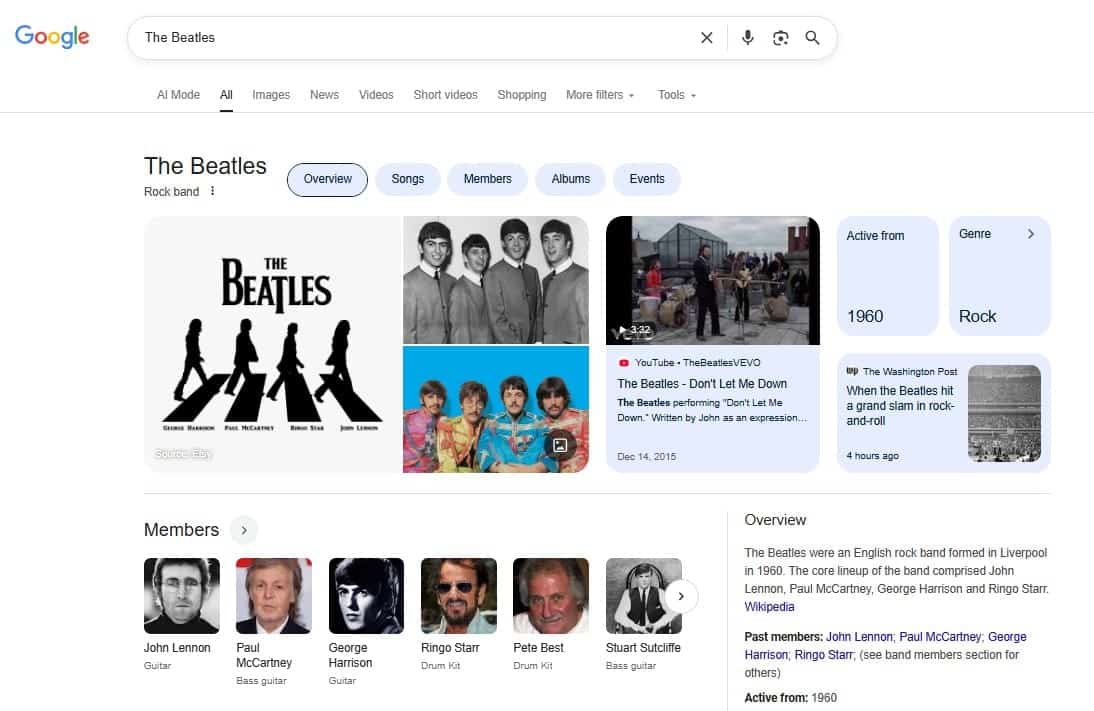Click the John Lennon past members link
Image resolution: width=1094 pixels, height=711 pixels.
point(858,636)
